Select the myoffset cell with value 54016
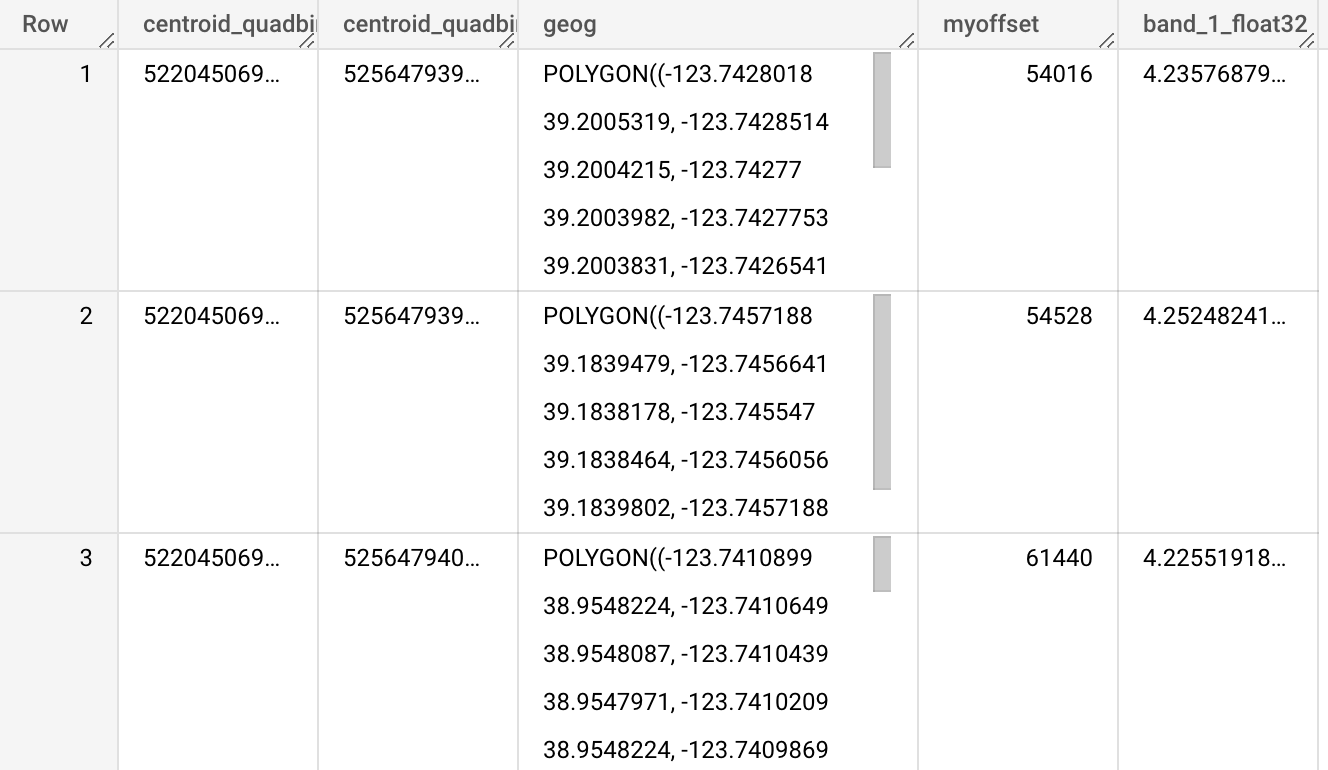The image size is (1328, 770). 1059,74
